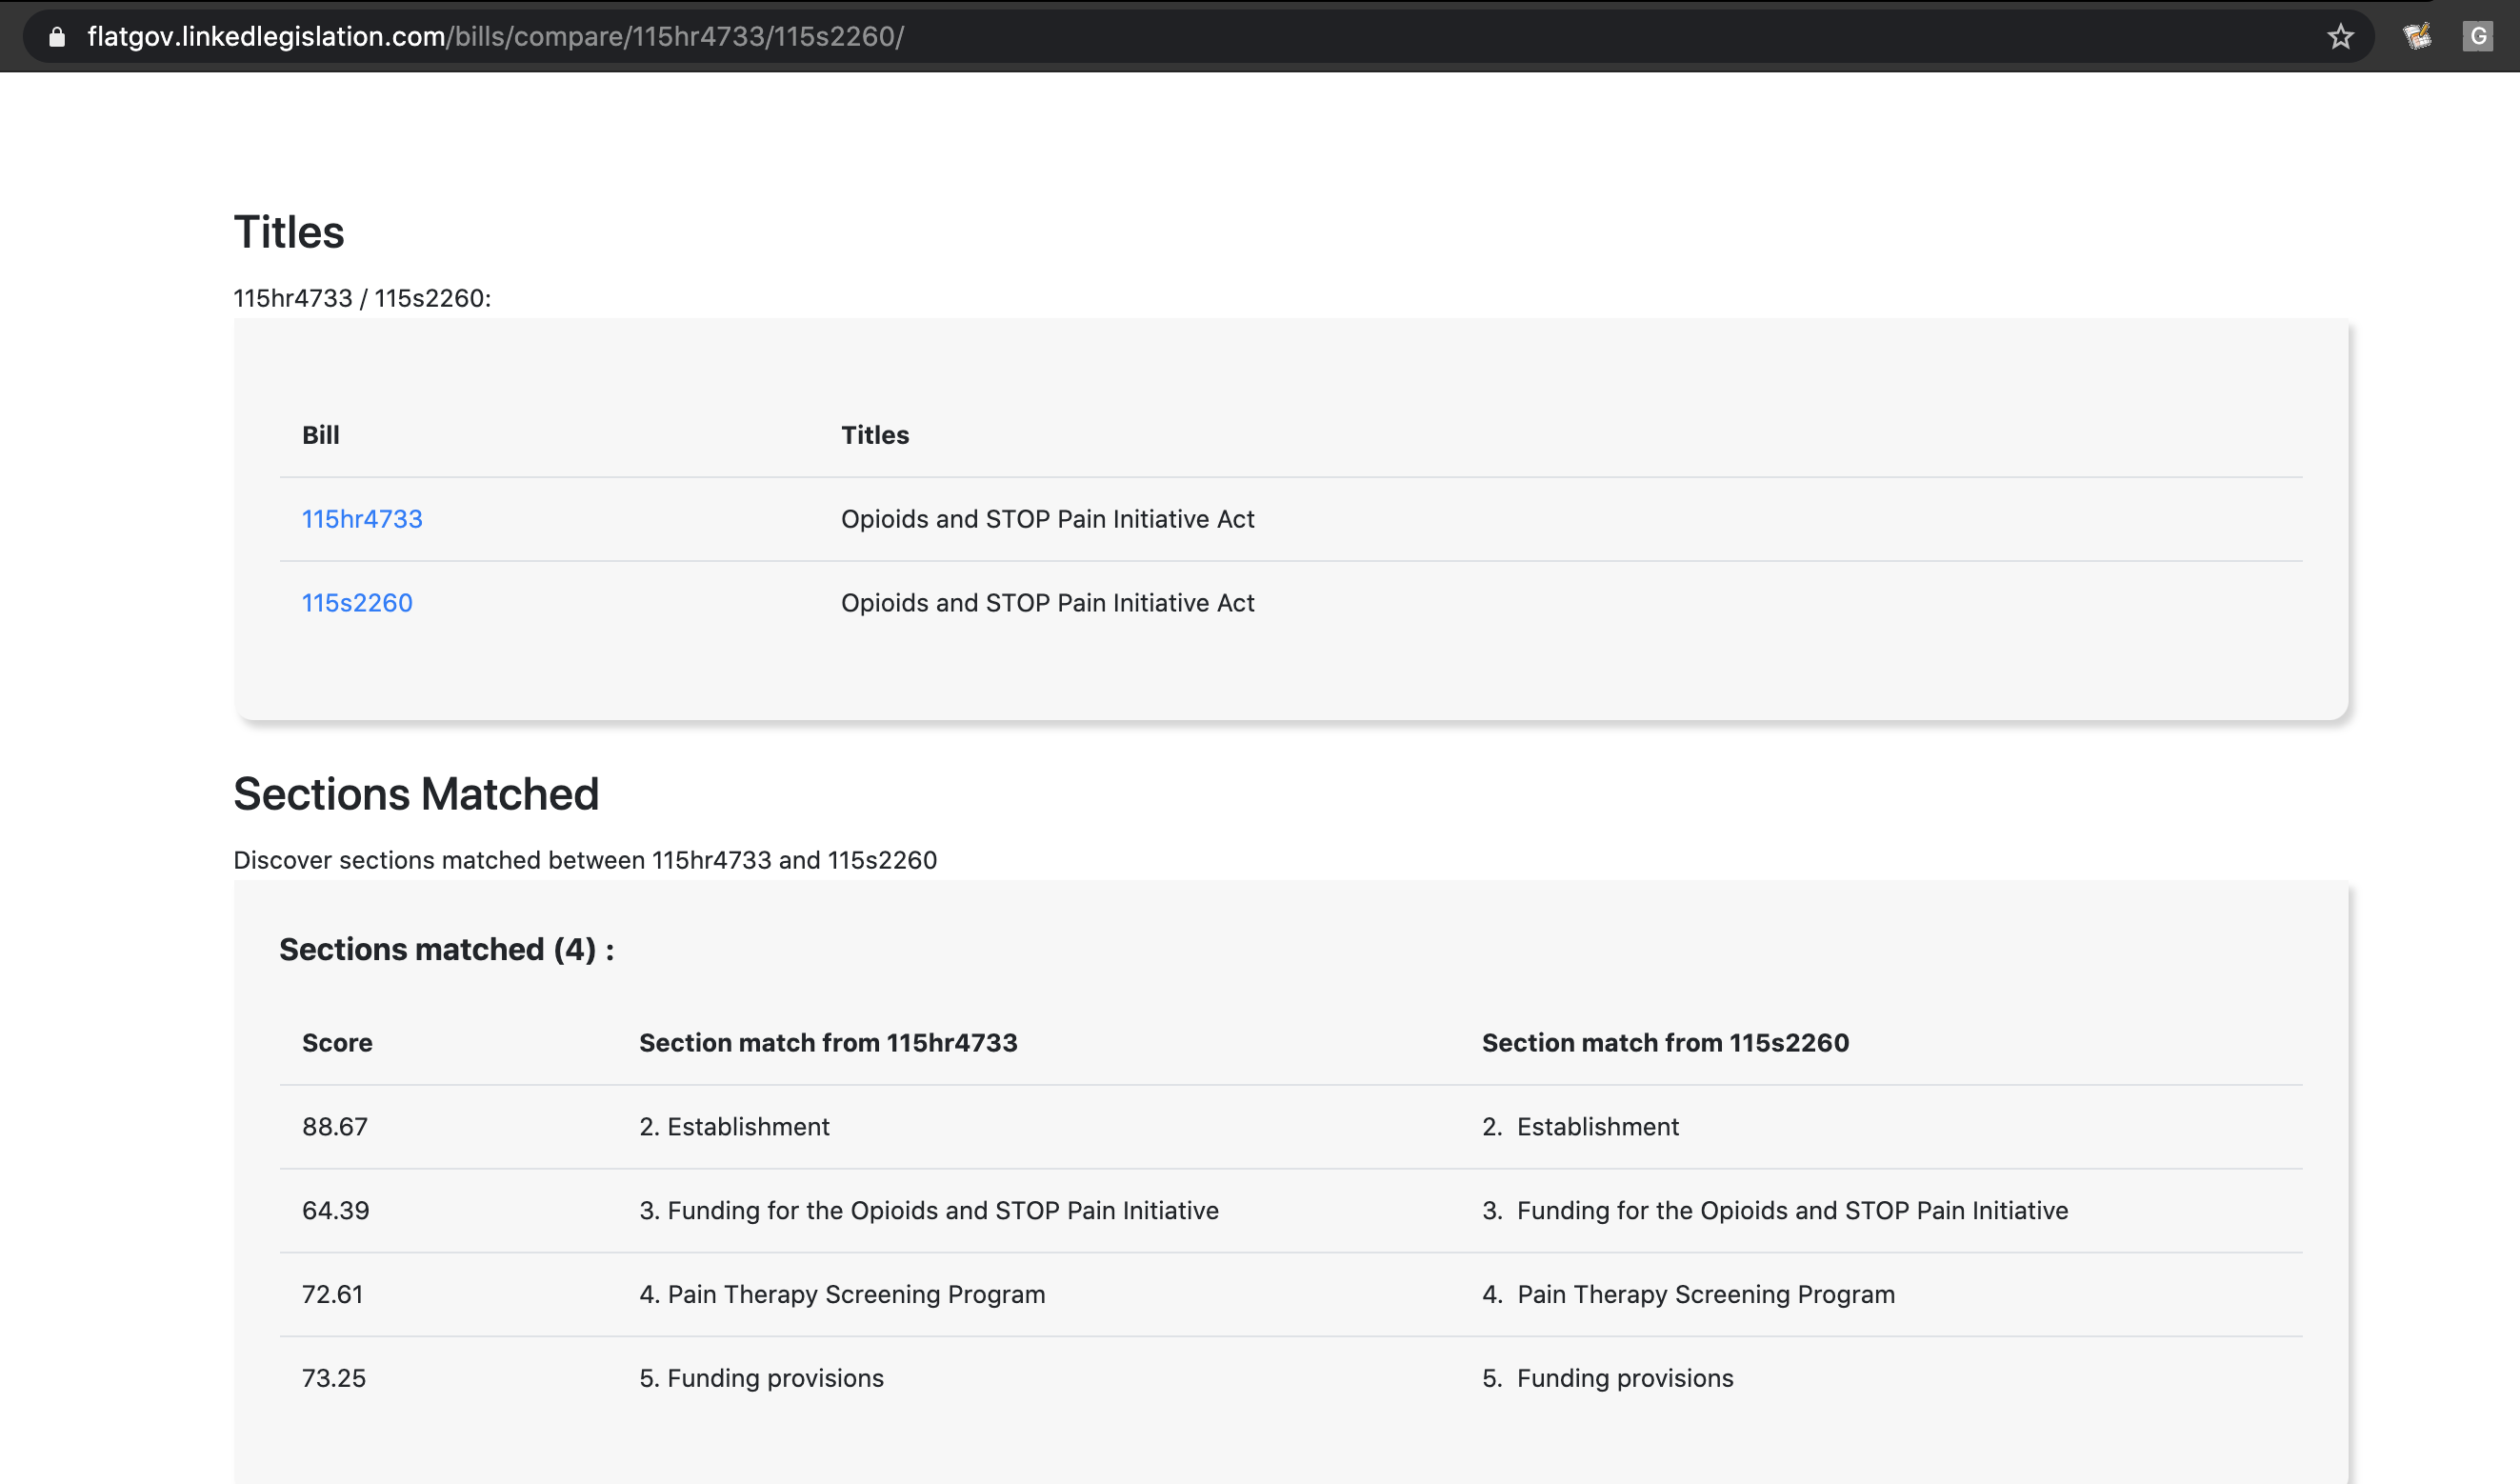Bookmark this page with star icon
2520x1484 pixels.
pyautogui.click(x=2340, y=37)
